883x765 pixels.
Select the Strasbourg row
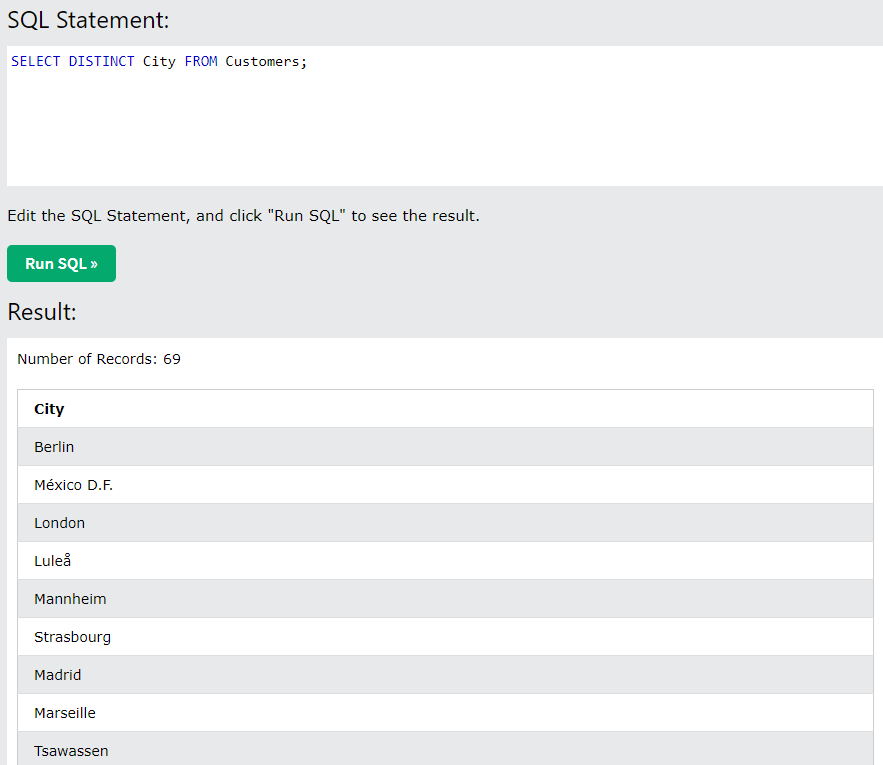tap(445, 637)
